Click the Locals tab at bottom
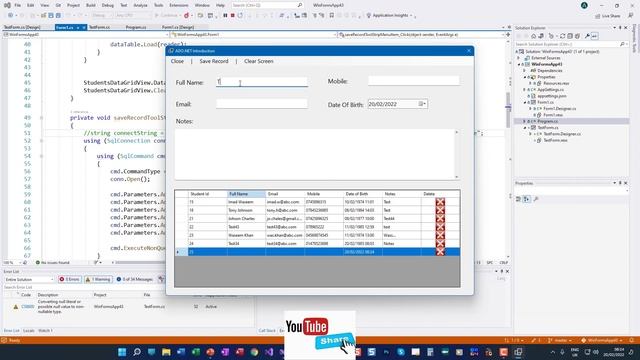The width and height of the screenshot is (640, 360). pos(29,331)
